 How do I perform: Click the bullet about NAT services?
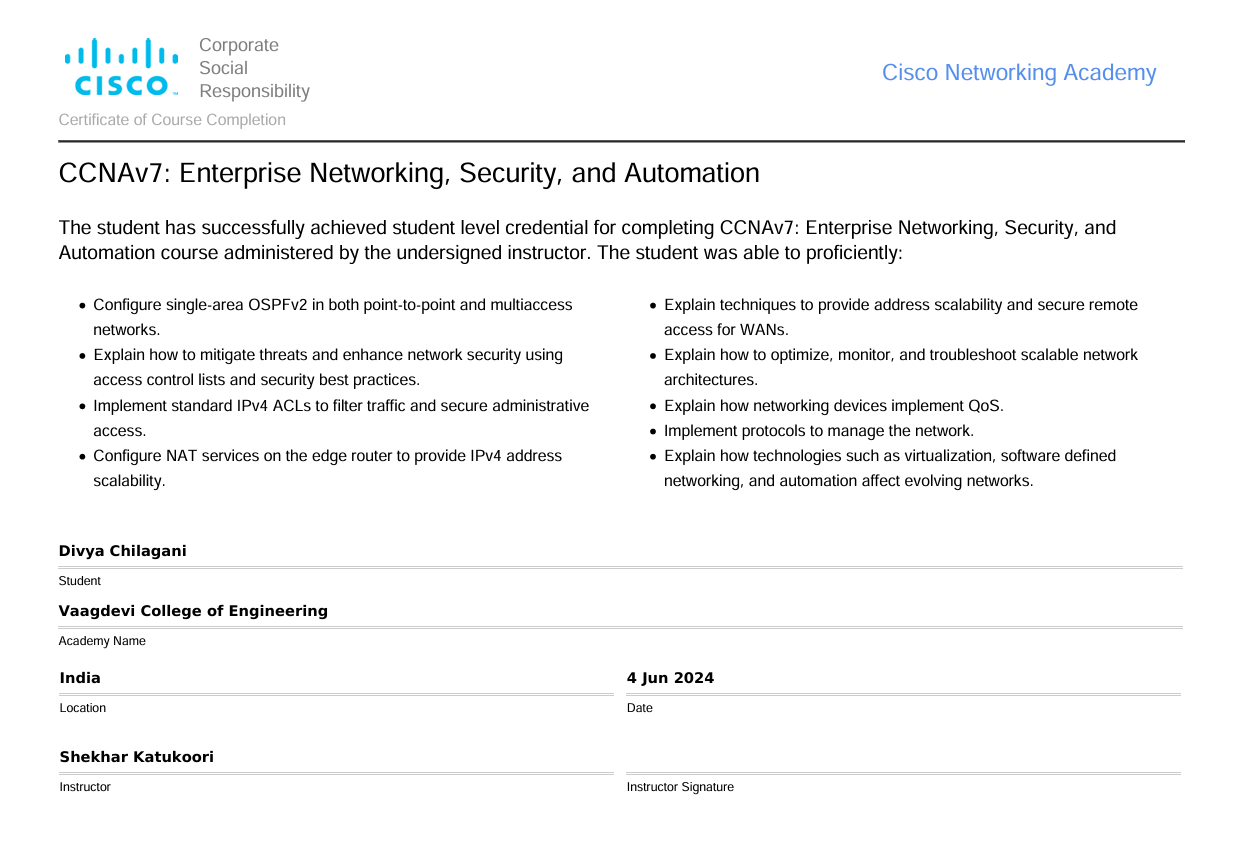click(x=327, y=468)
